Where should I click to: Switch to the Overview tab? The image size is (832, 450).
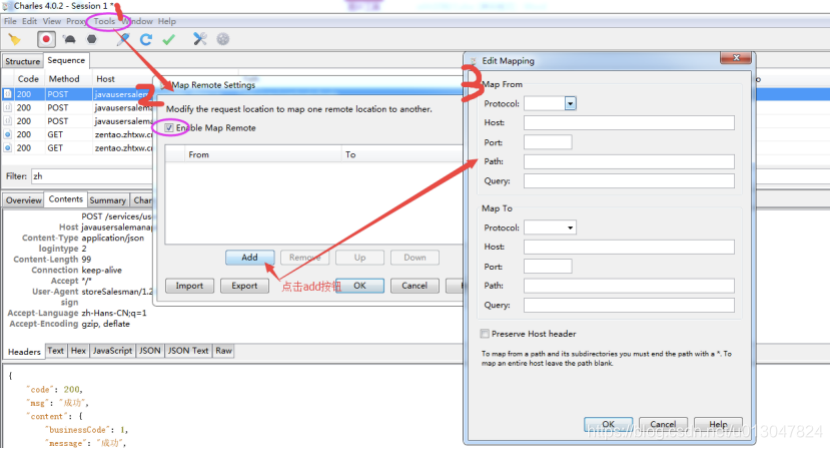(x=23, y=200)
